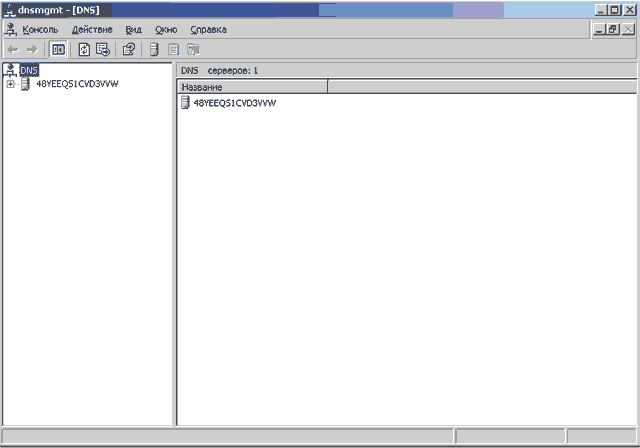Go back with the left arrow toolbar button
Viewport: 640px width, 448px height.
(13, 50)
